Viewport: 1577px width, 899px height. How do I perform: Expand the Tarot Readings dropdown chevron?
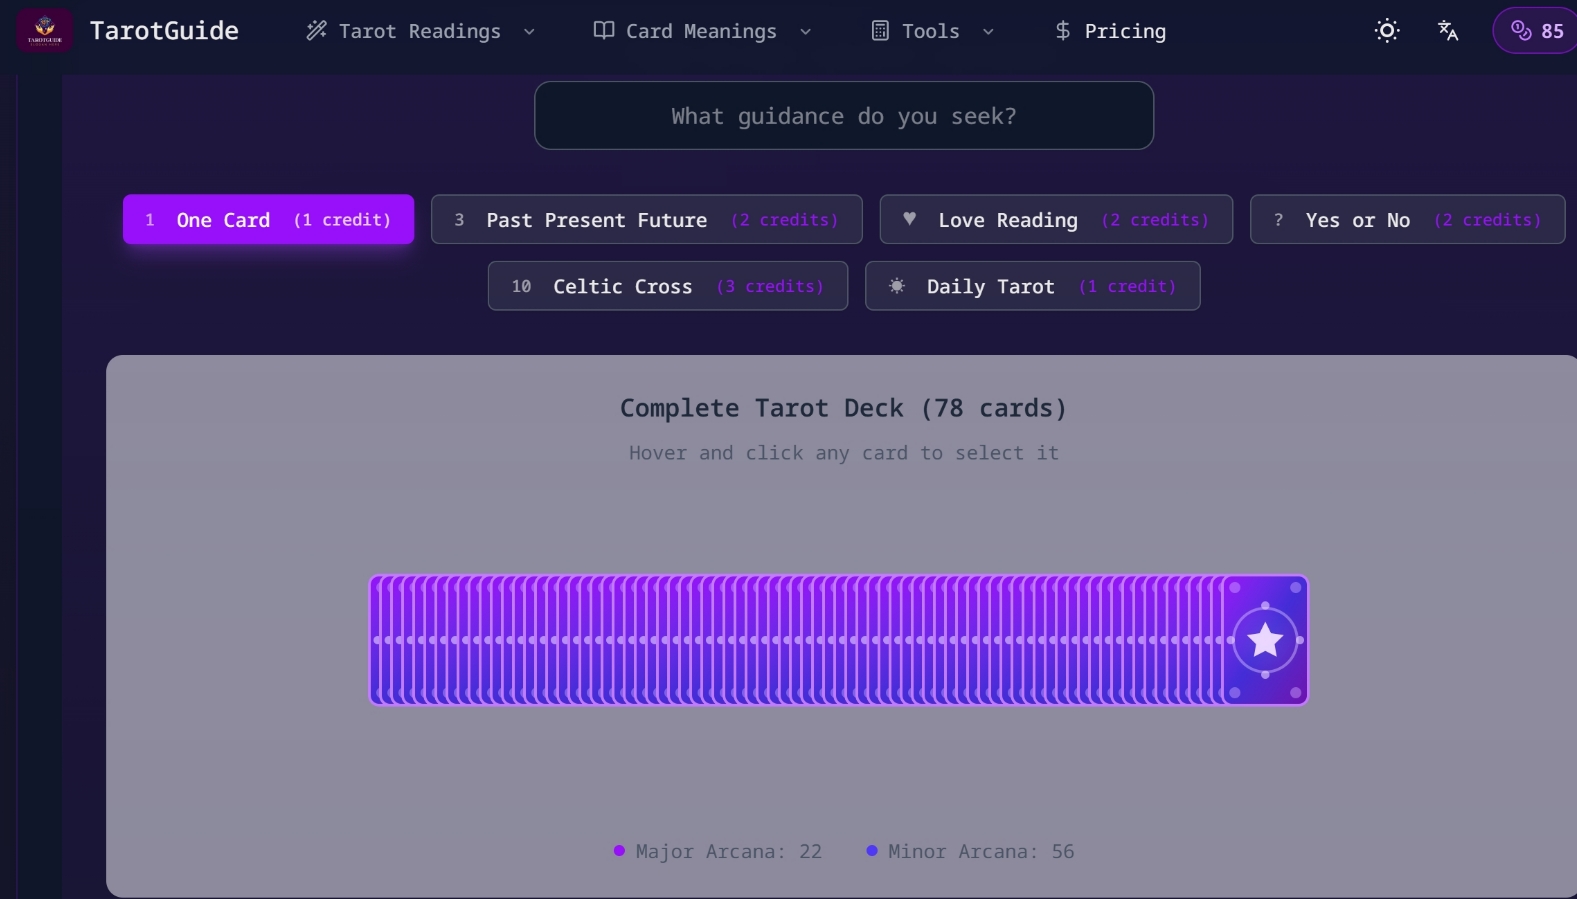click(x=529, y=32)
